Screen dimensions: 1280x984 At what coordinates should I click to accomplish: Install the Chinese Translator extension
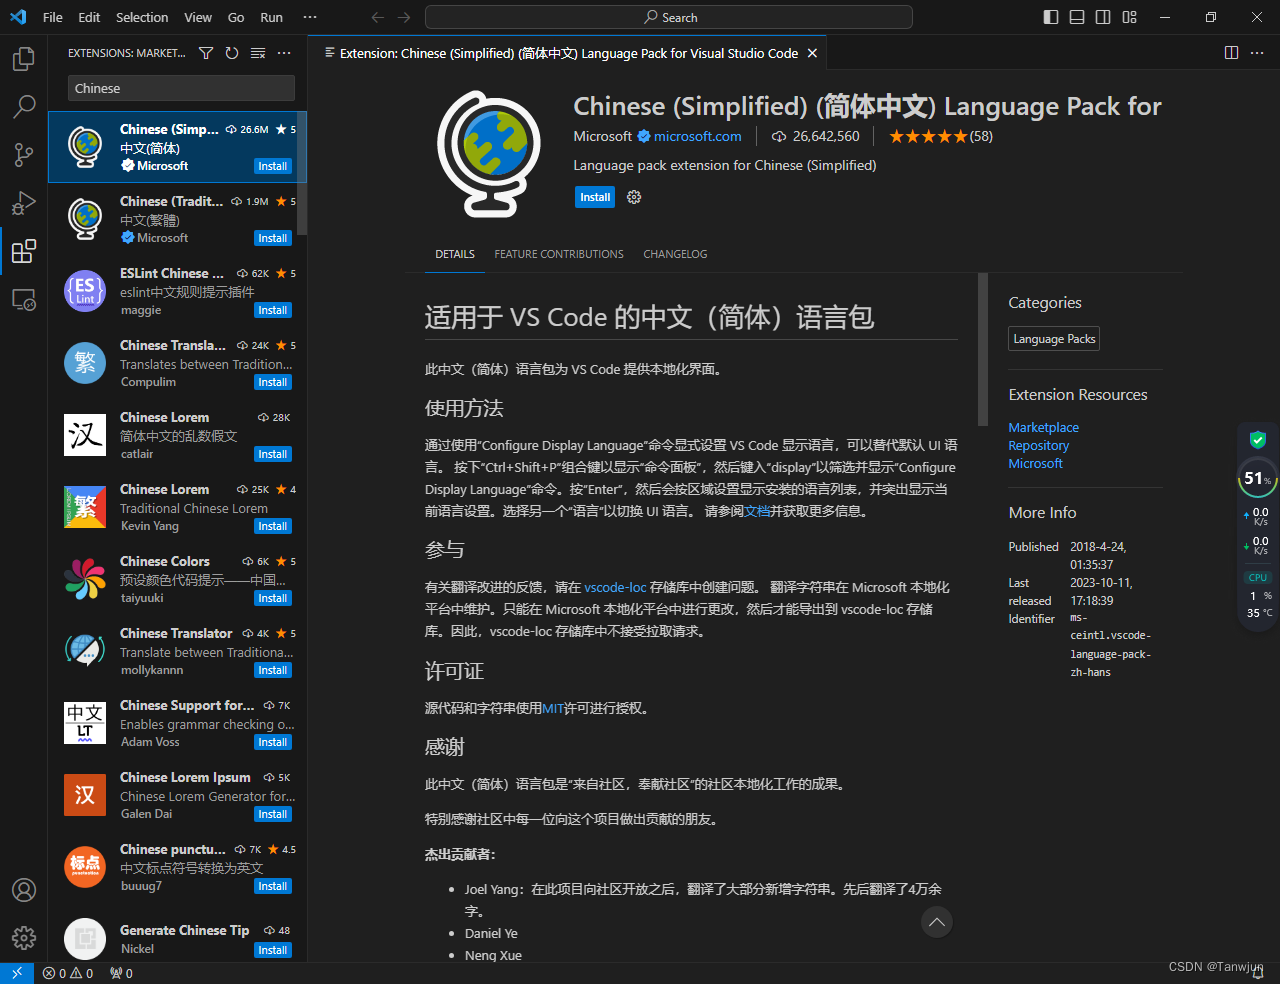[x=273, y=670]
